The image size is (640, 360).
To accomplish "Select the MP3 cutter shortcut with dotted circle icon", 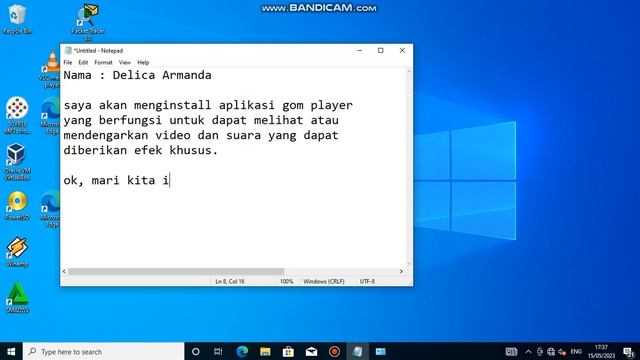I will pyautogui.click(x=17, y=115).
